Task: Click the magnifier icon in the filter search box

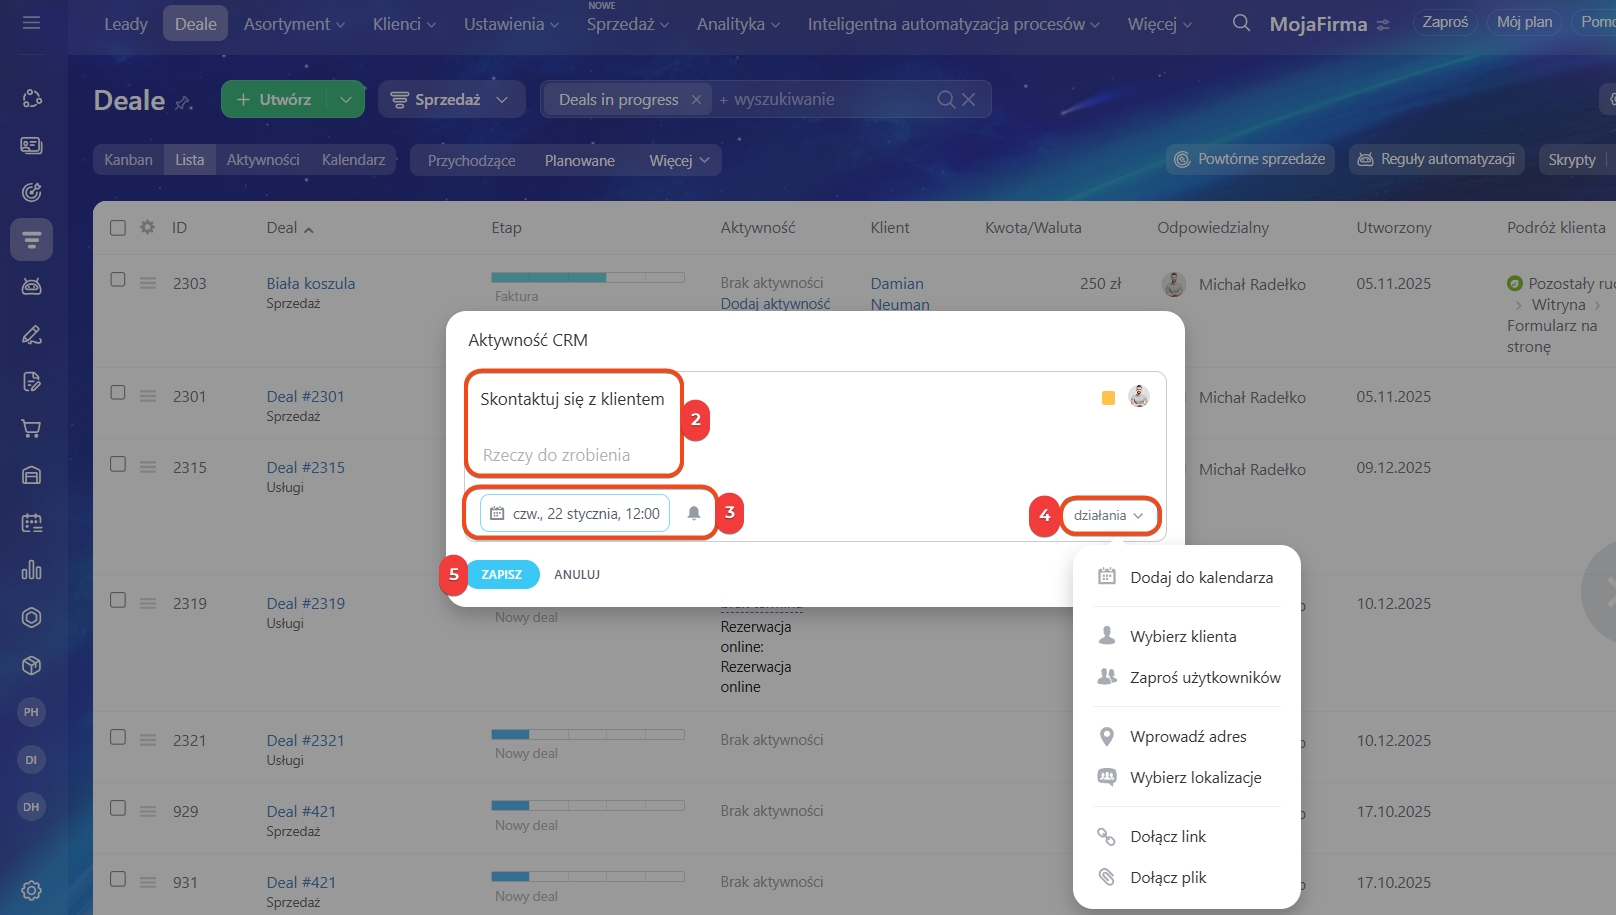Action: tap(946, 99)
